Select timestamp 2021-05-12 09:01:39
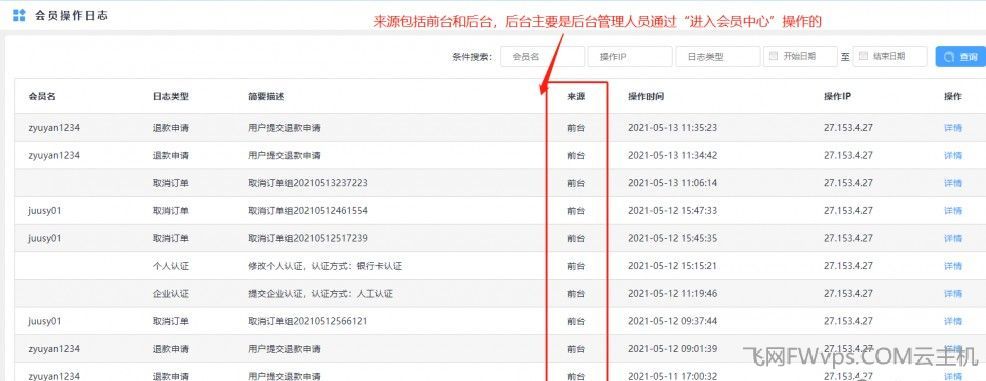The height and width of the screenshot is (381, 986). 672,349
